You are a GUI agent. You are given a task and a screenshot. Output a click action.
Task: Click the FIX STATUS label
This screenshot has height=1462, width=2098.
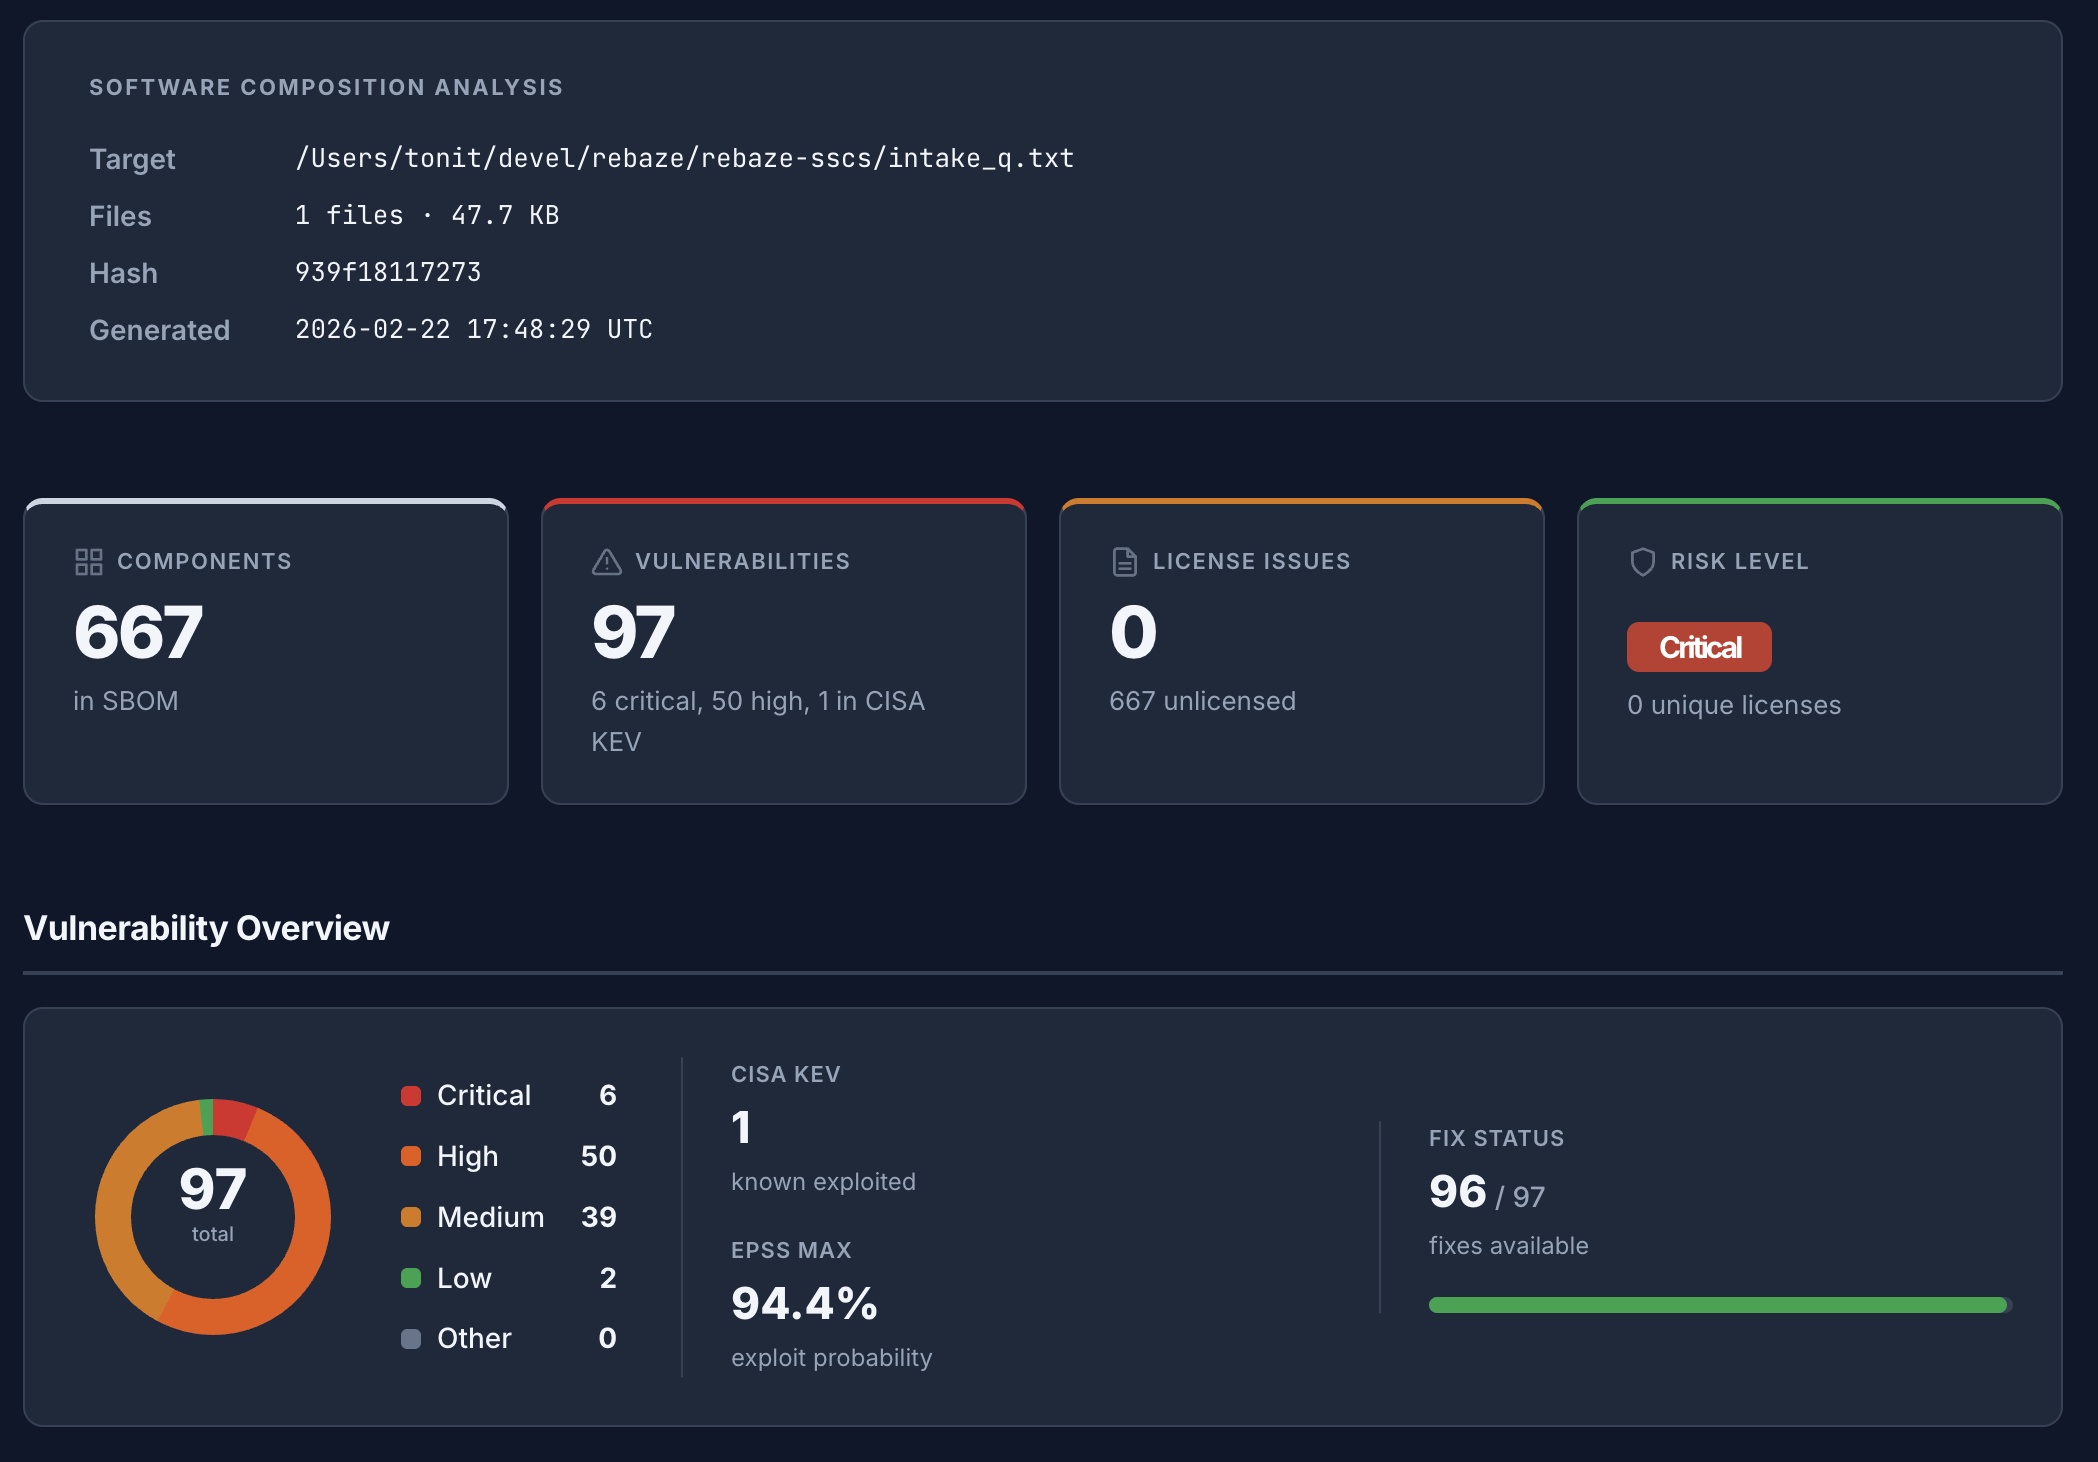pos(1496,1138)
